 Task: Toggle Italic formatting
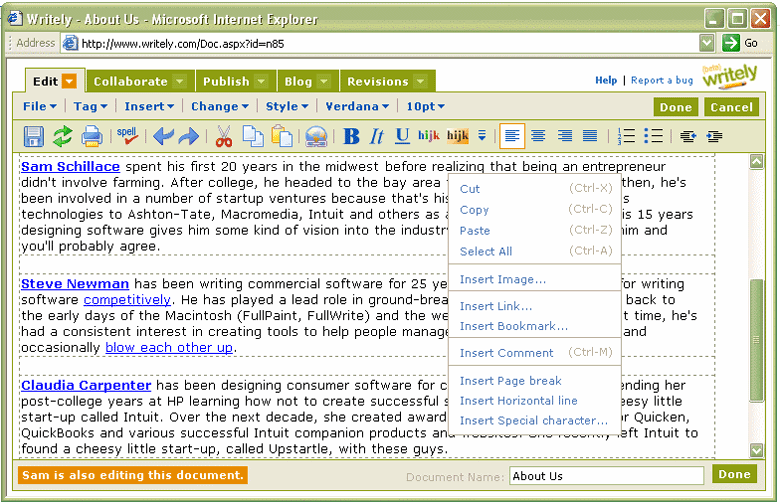pyautogui.click(x=377, y=136)
